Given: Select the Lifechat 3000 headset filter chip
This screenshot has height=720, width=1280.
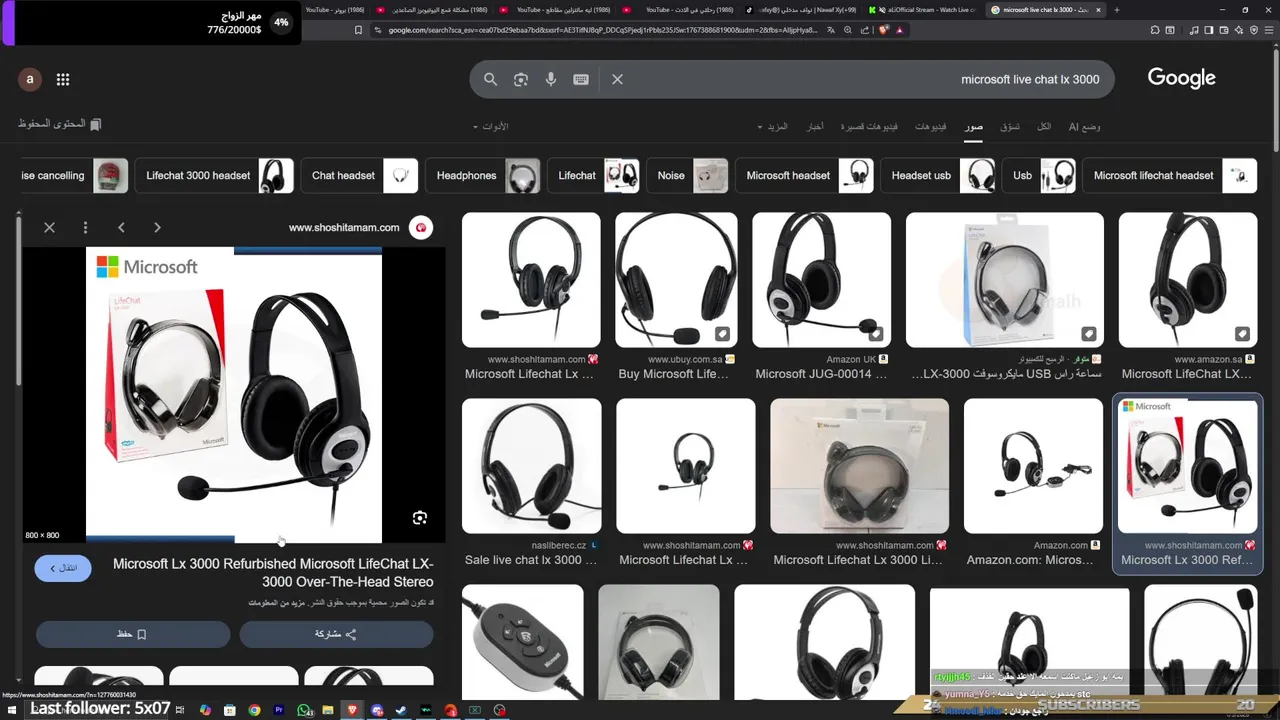Looking at the screenshot, I should click(214, 175).
